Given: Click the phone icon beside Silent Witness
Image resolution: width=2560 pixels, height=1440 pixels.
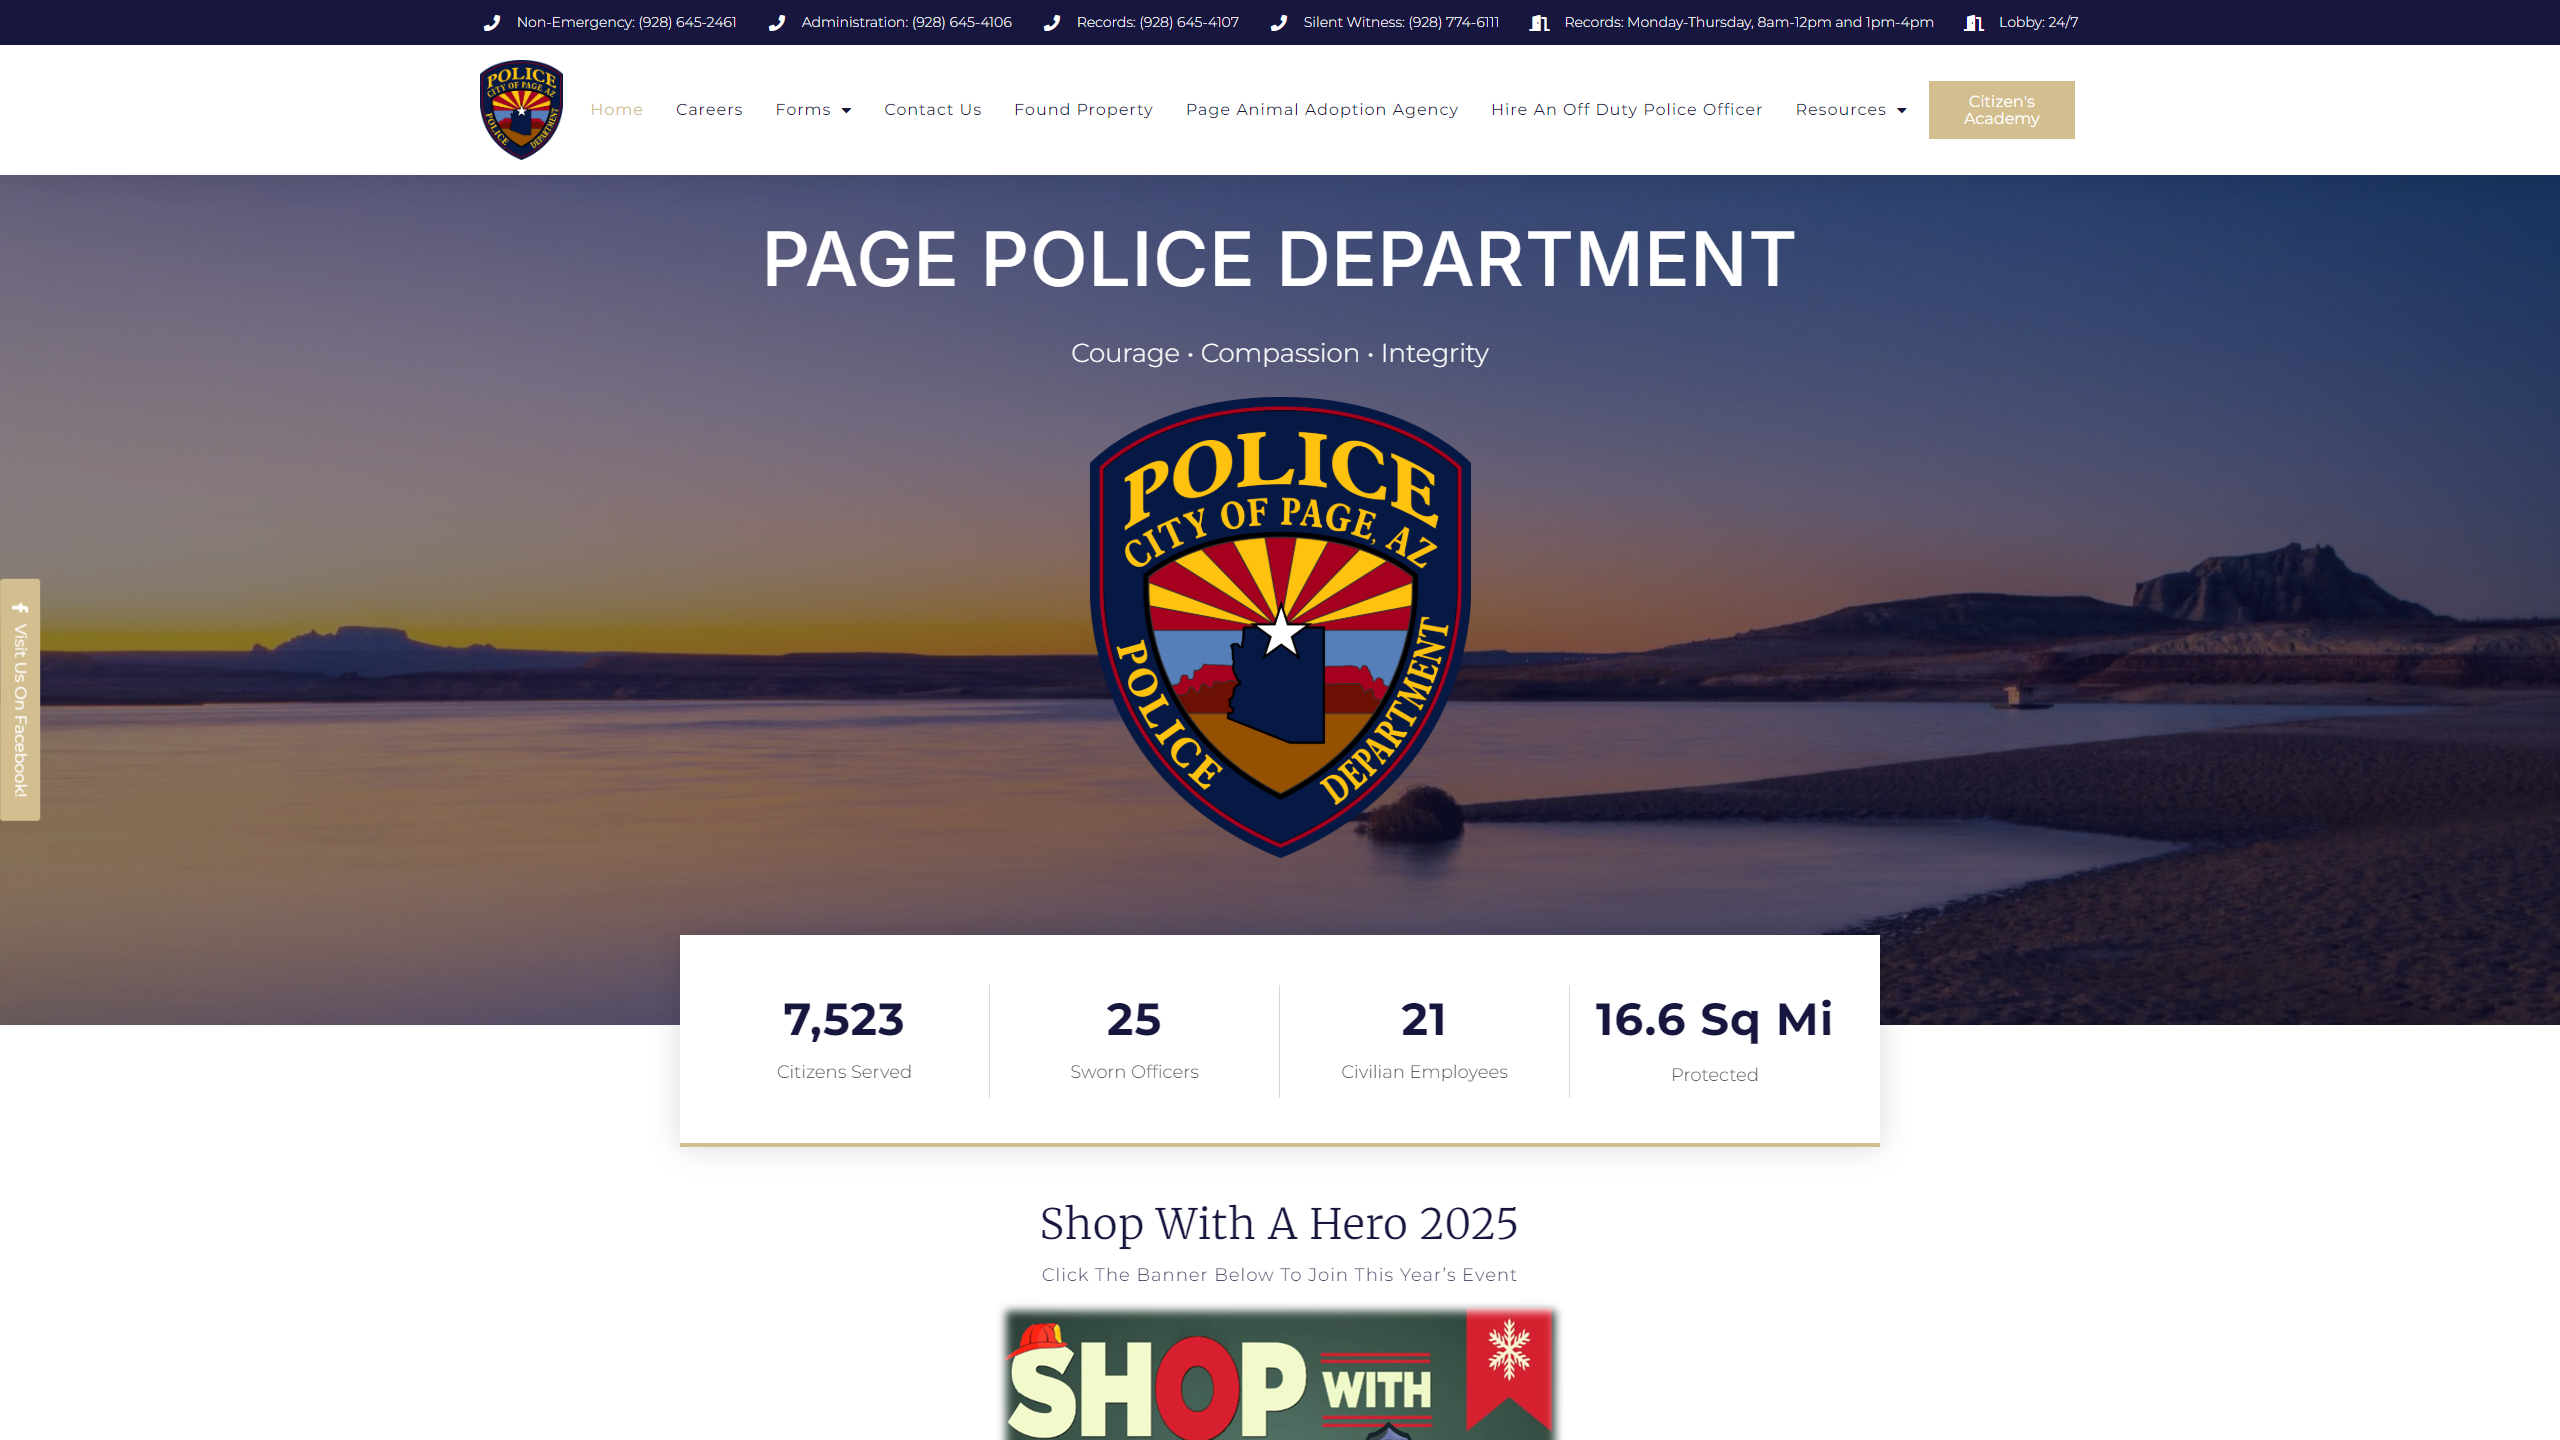Looking at the screenshot, I should (x=1279, y=22).
